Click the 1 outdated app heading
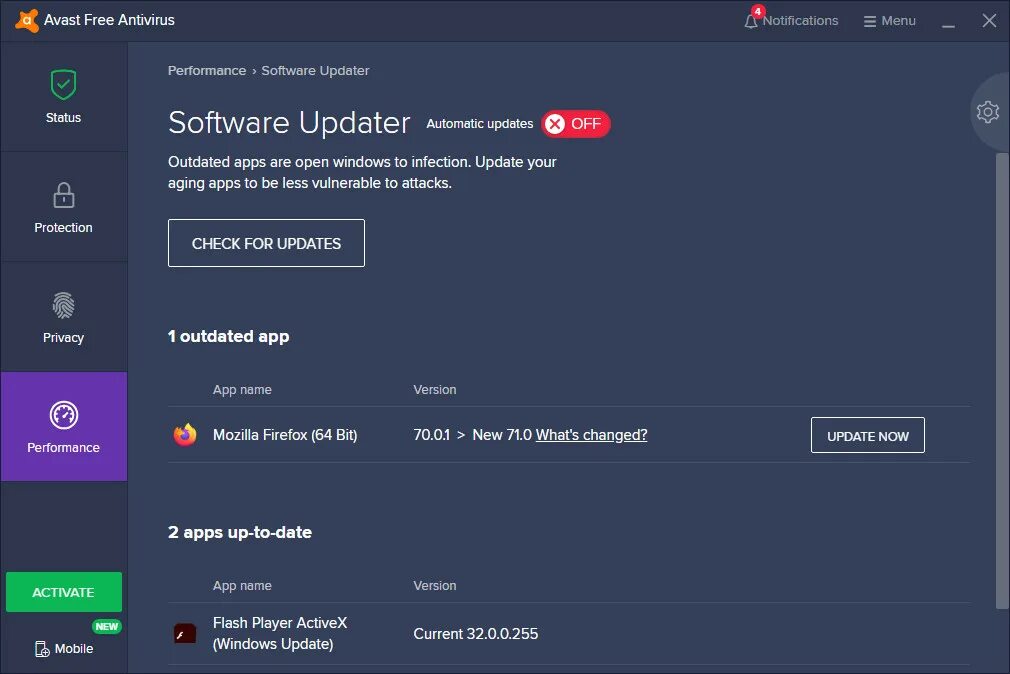 (x=229, y=336)
